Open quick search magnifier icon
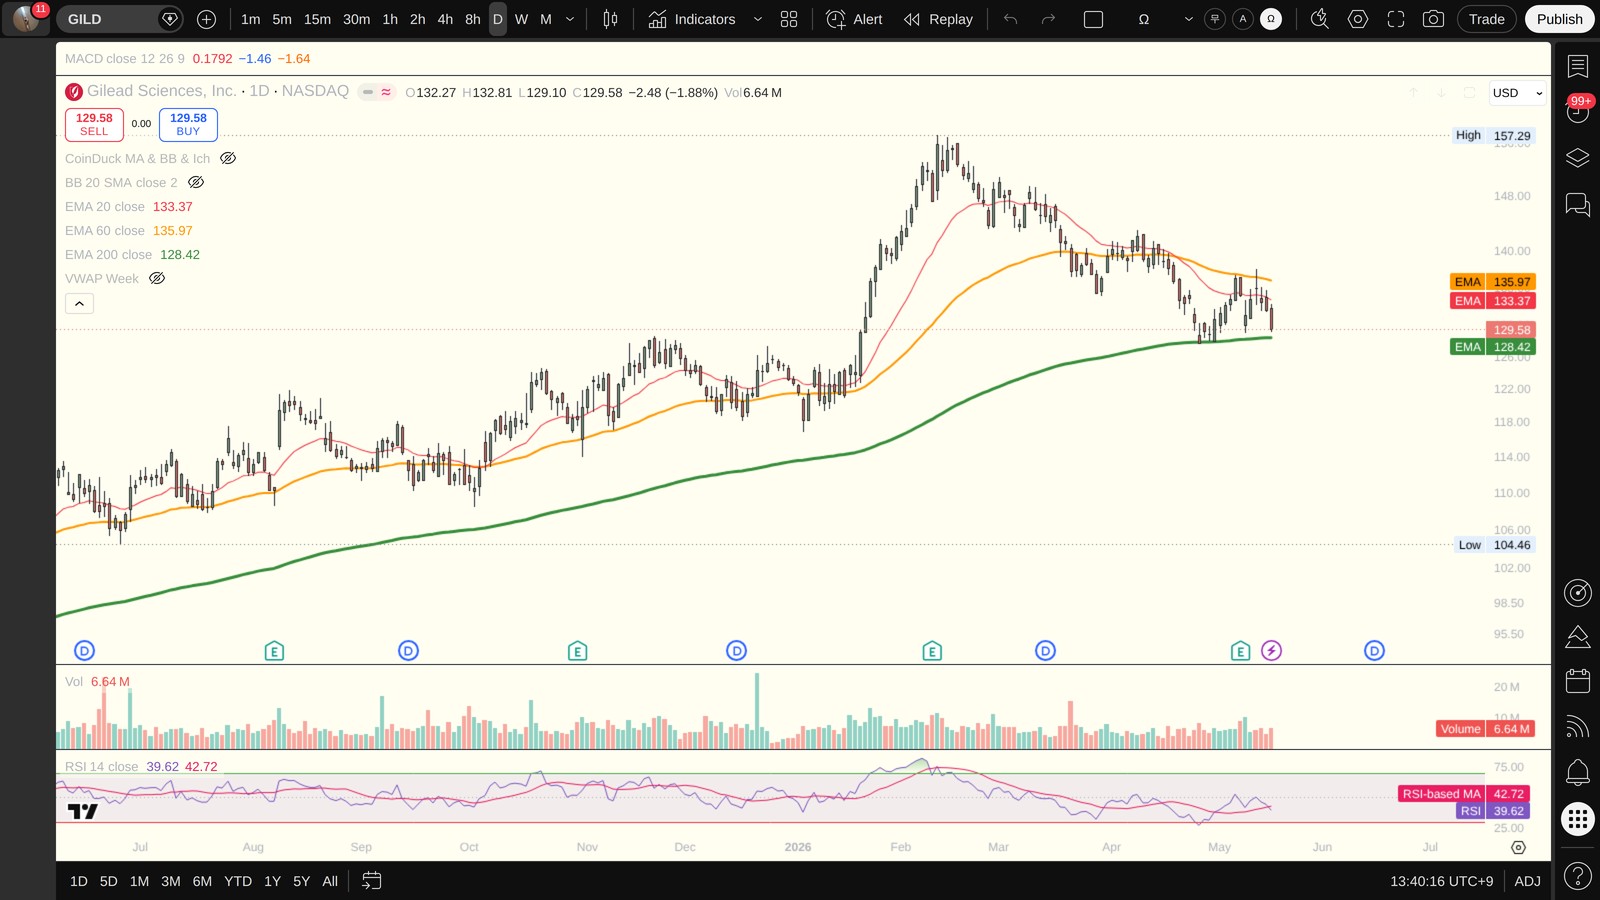This screenshot has width=1600, height=900. tap(1320, 19)
